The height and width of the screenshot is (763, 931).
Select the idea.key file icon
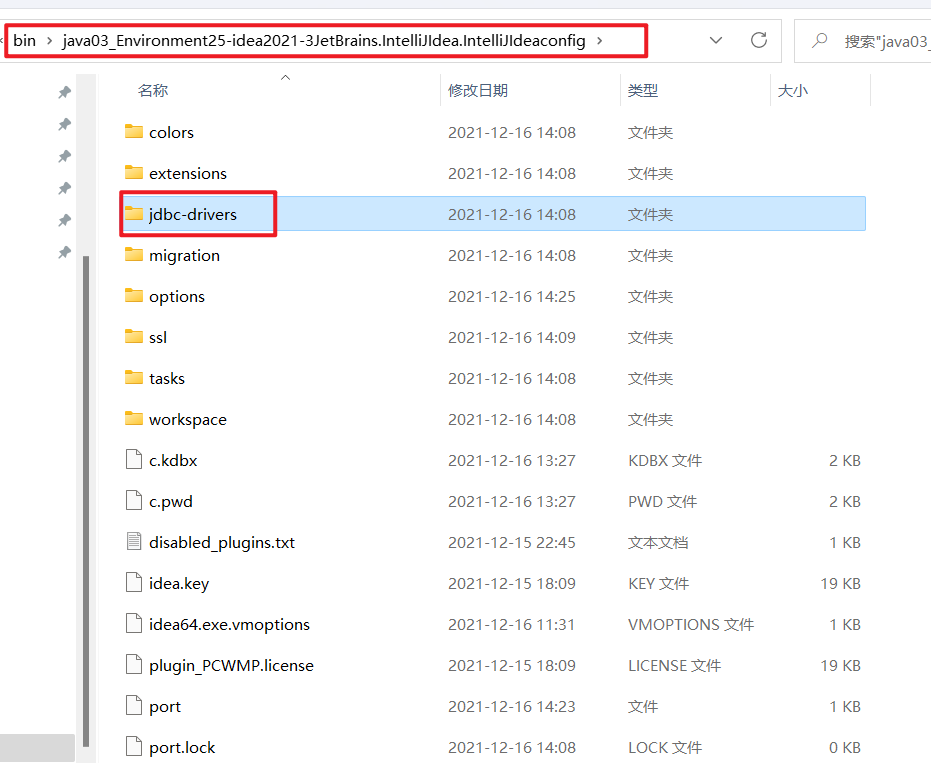pos(135,583)
